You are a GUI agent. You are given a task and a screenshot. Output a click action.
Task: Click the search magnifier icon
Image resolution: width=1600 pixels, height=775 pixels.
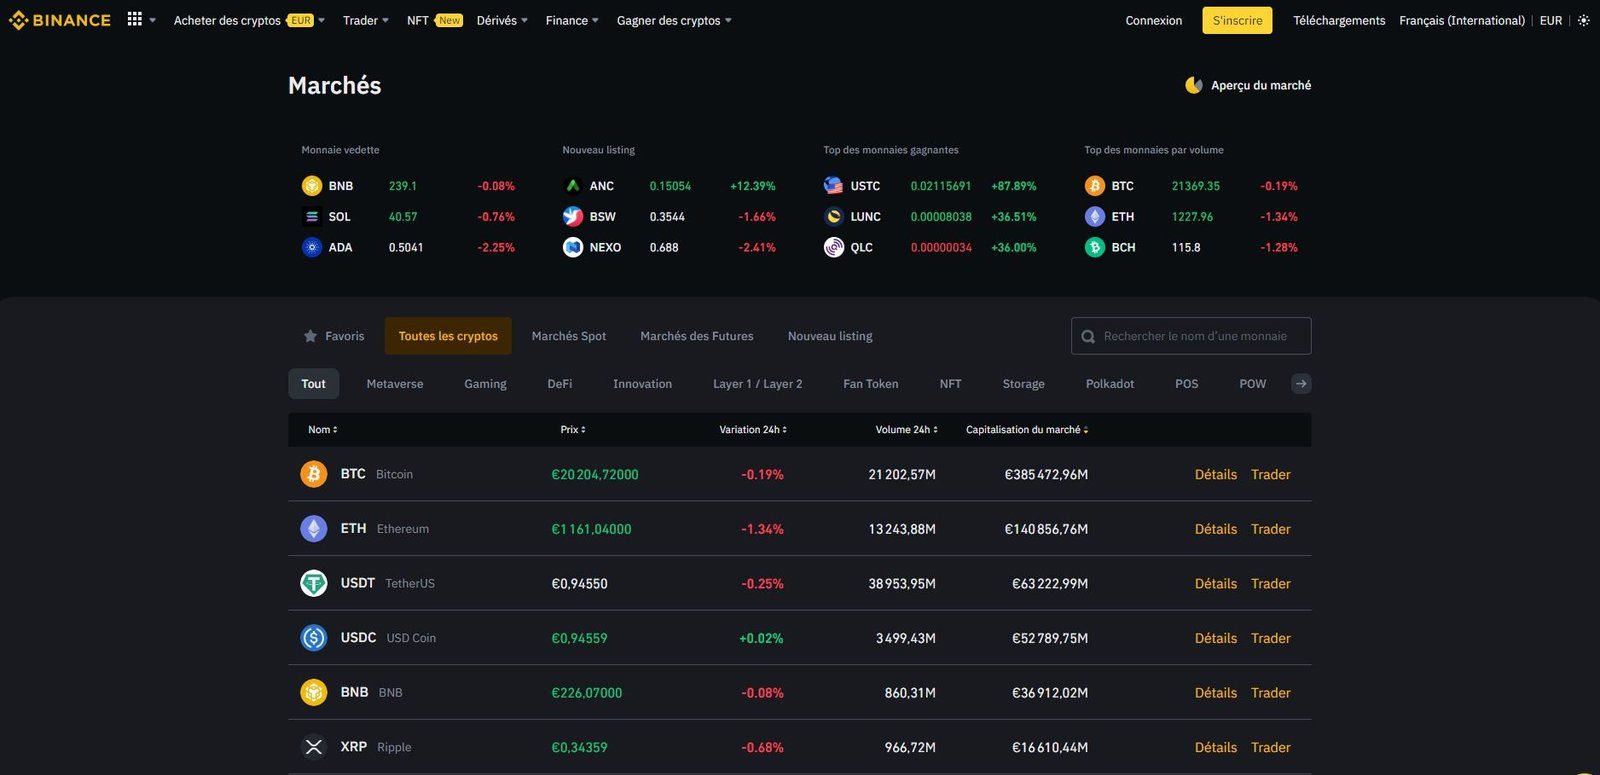tap(1088, 337)
